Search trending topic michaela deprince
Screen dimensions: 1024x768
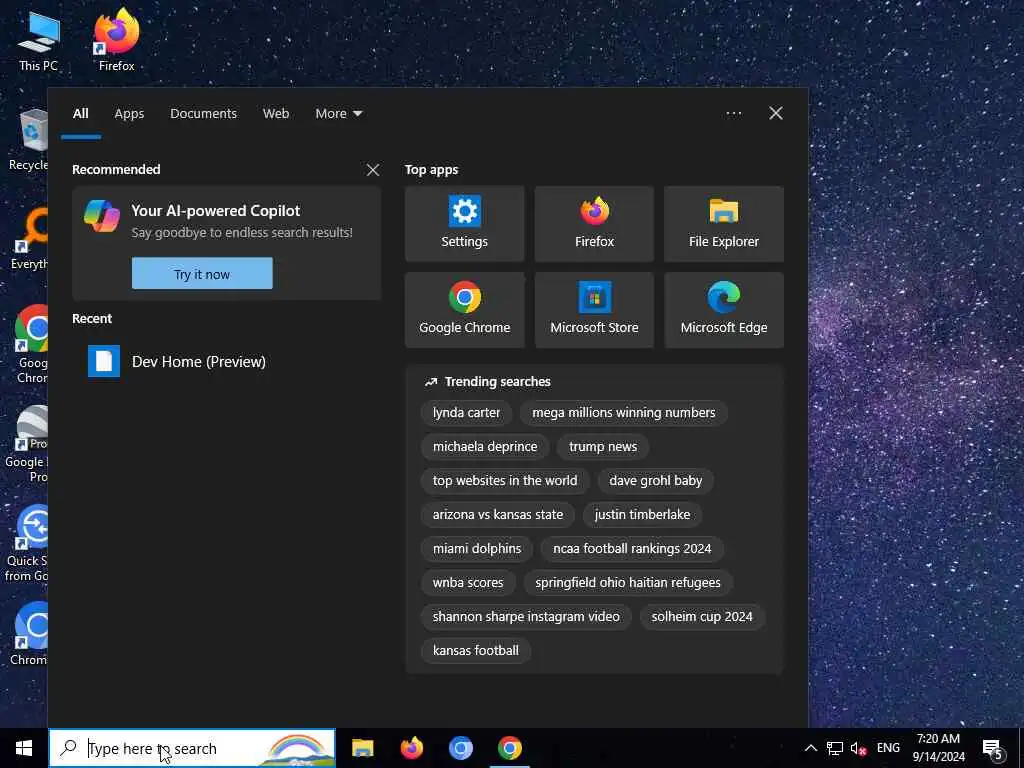[x=485, y=447]
